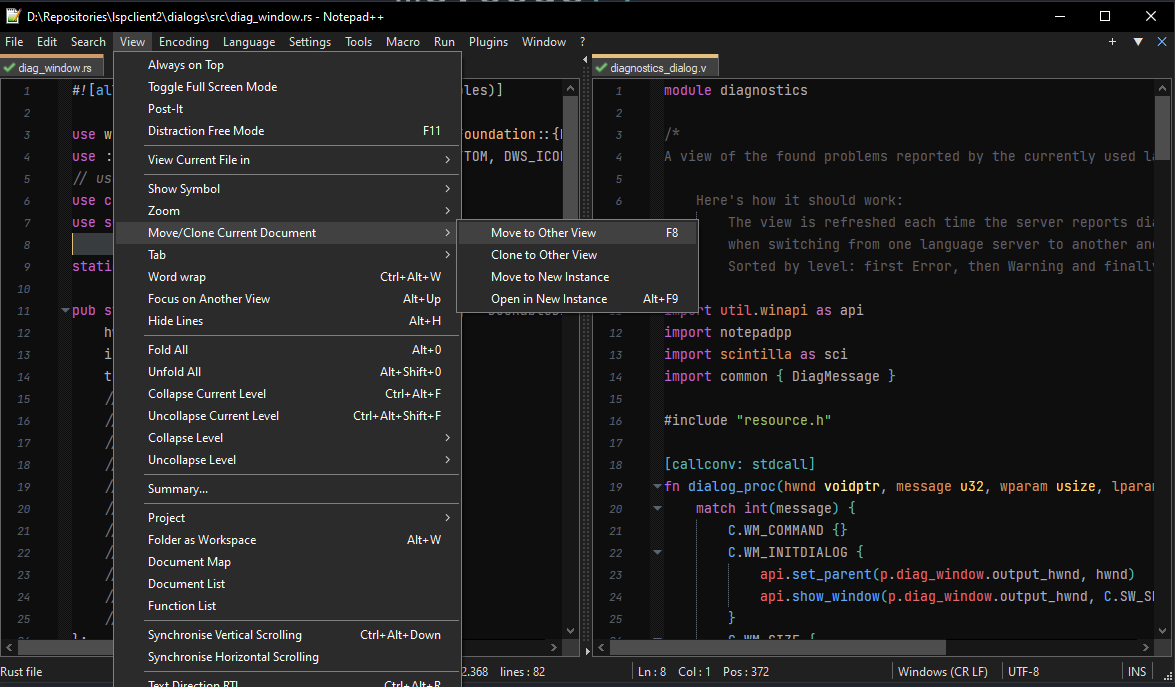Open Summary... dialog
Image resolution: width=1175 pixels, height=687 pixels.
(288, 488)
